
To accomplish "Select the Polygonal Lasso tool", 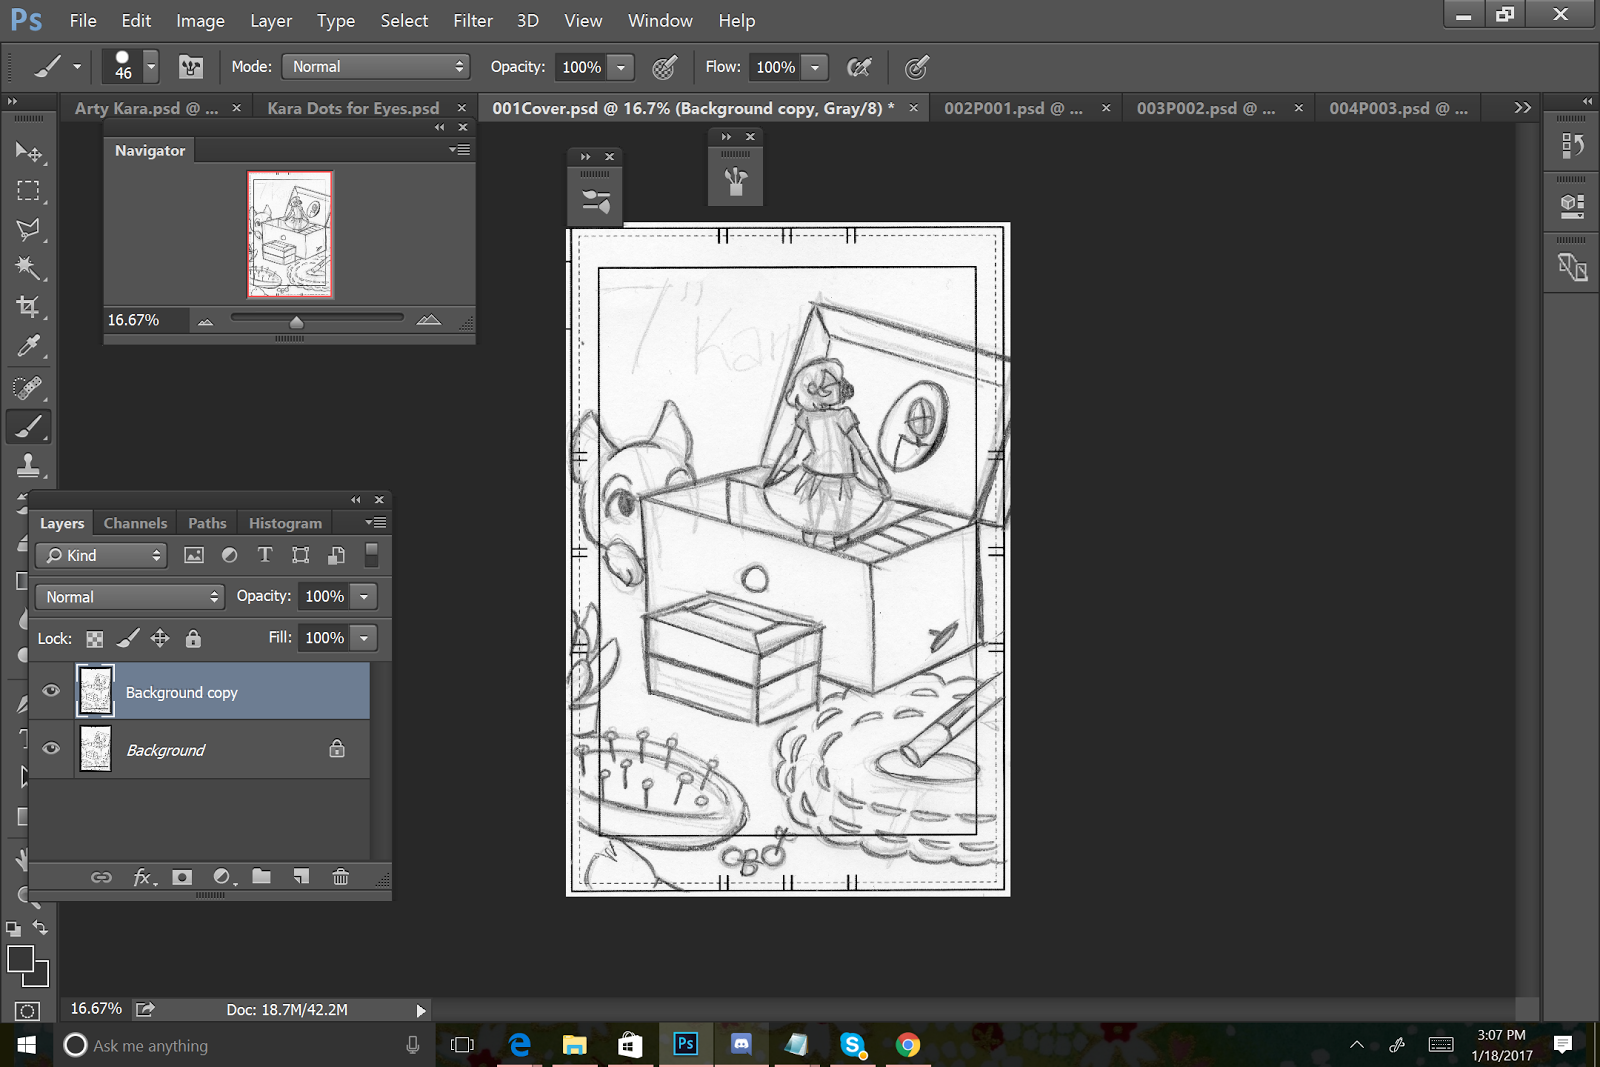I will coord(28,229).
